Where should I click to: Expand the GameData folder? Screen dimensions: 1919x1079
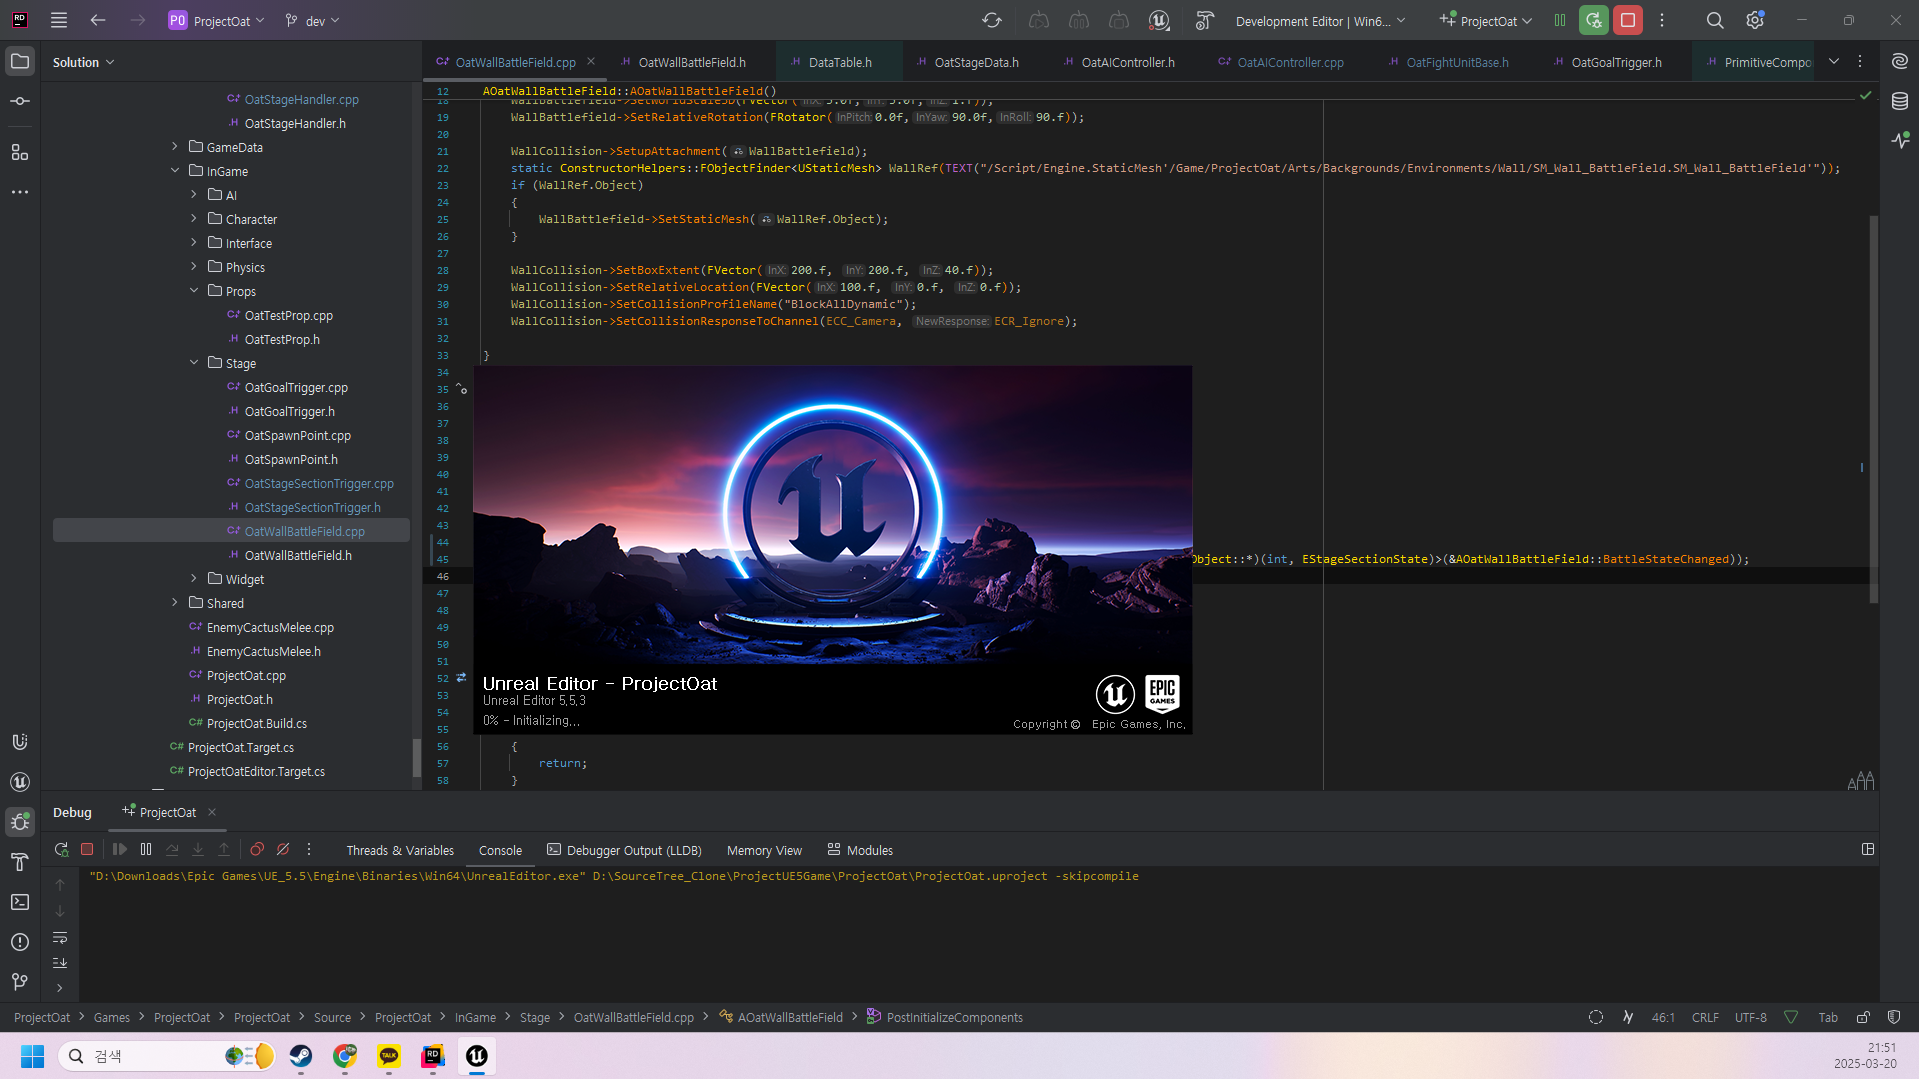[175, 147]
